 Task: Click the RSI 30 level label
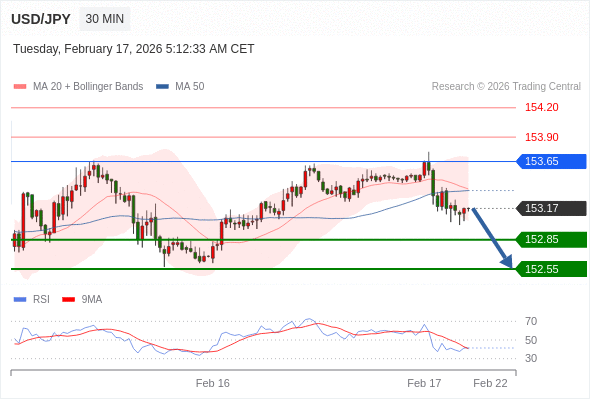pyautogui.click(x=531, y=358)
